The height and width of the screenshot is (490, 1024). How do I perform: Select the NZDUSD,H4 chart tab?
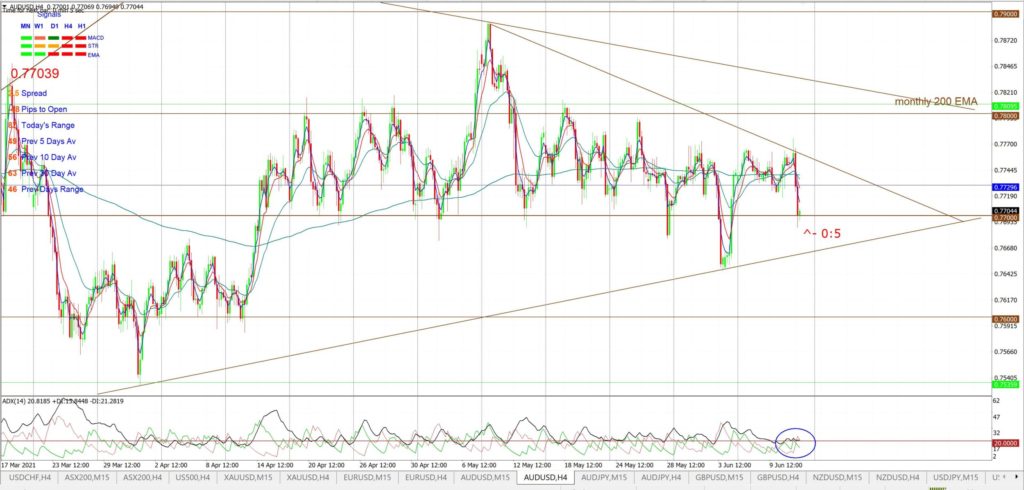click(898, 478)
